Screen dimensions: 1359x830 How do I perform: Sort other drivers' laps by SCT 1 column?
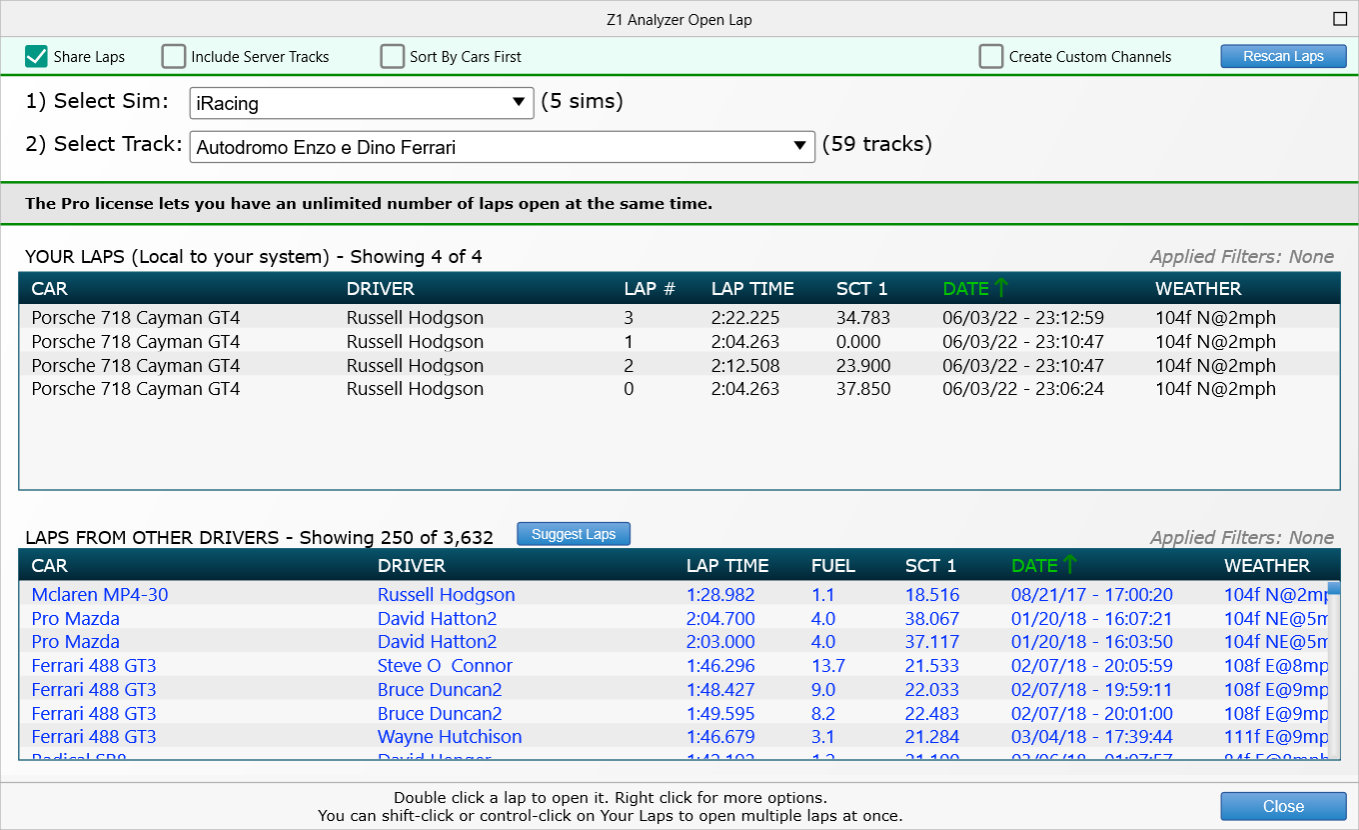pos(931,566)
